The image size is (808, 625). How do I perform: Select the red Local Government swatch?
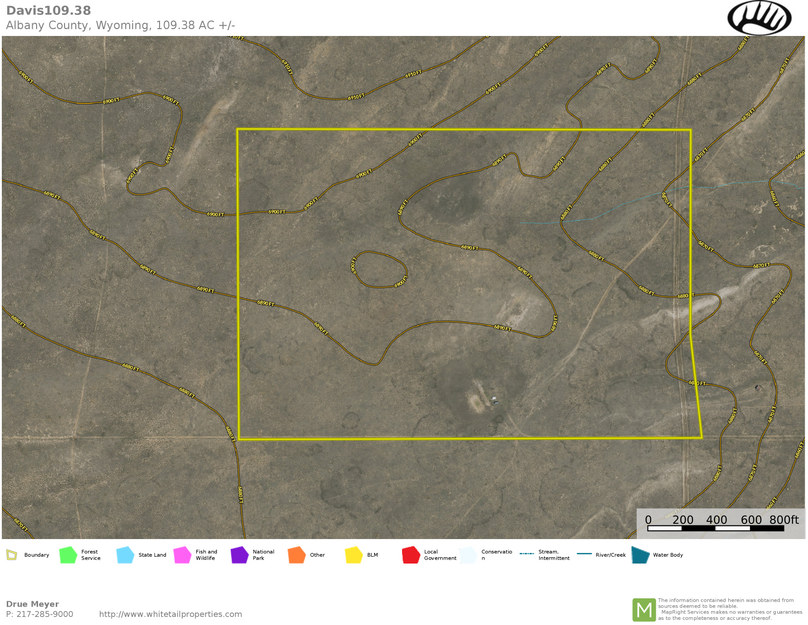[x=410, y=555]
